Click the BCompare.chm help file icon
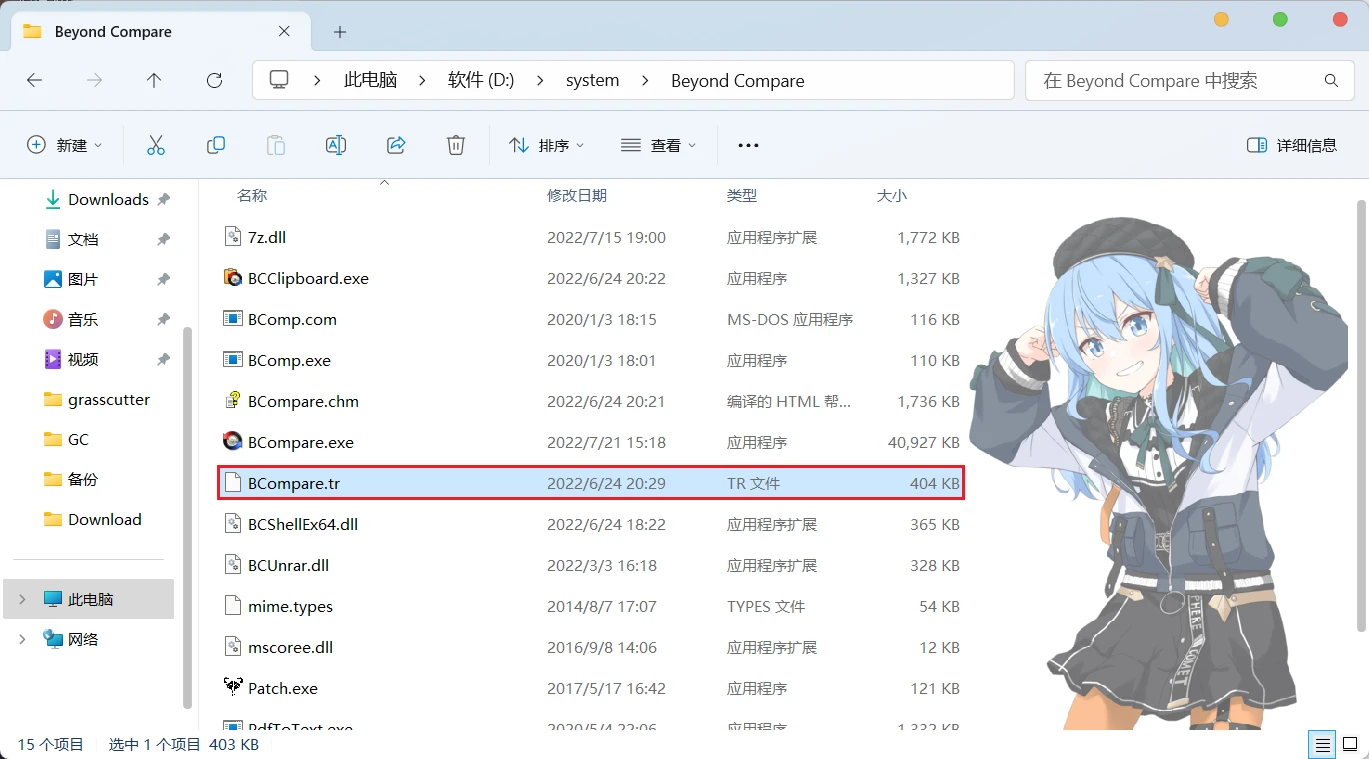This screenshot has width=1369, height=759. [x=232, y=401]
